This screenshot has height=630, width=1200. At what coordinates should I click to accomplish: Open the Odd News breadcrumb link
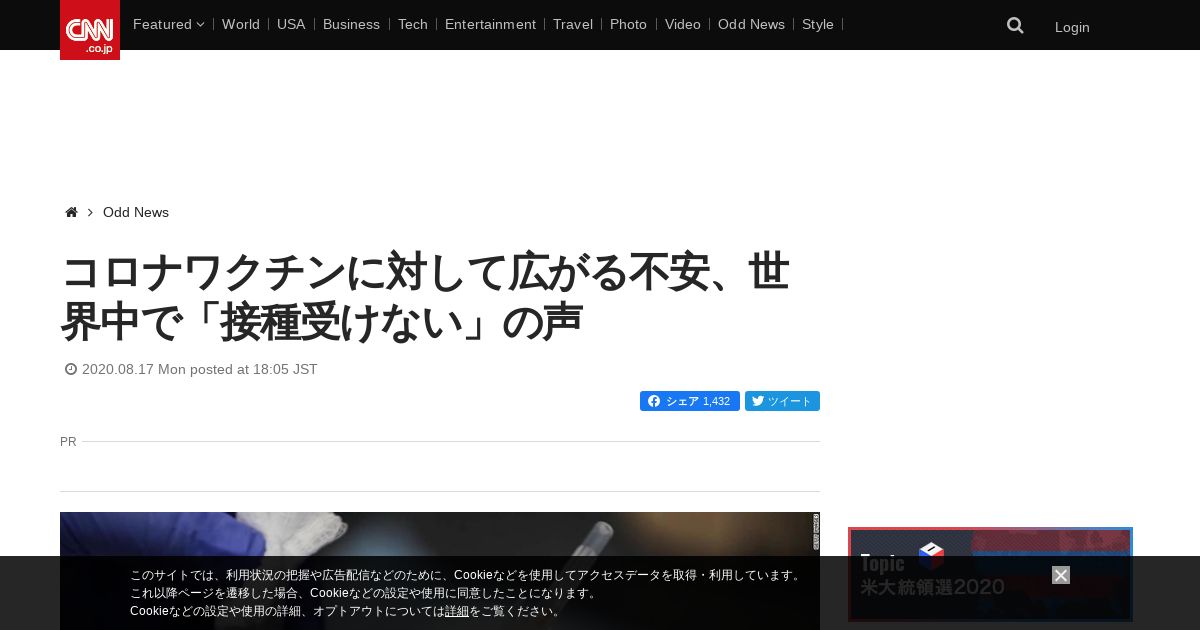point(136,212)
